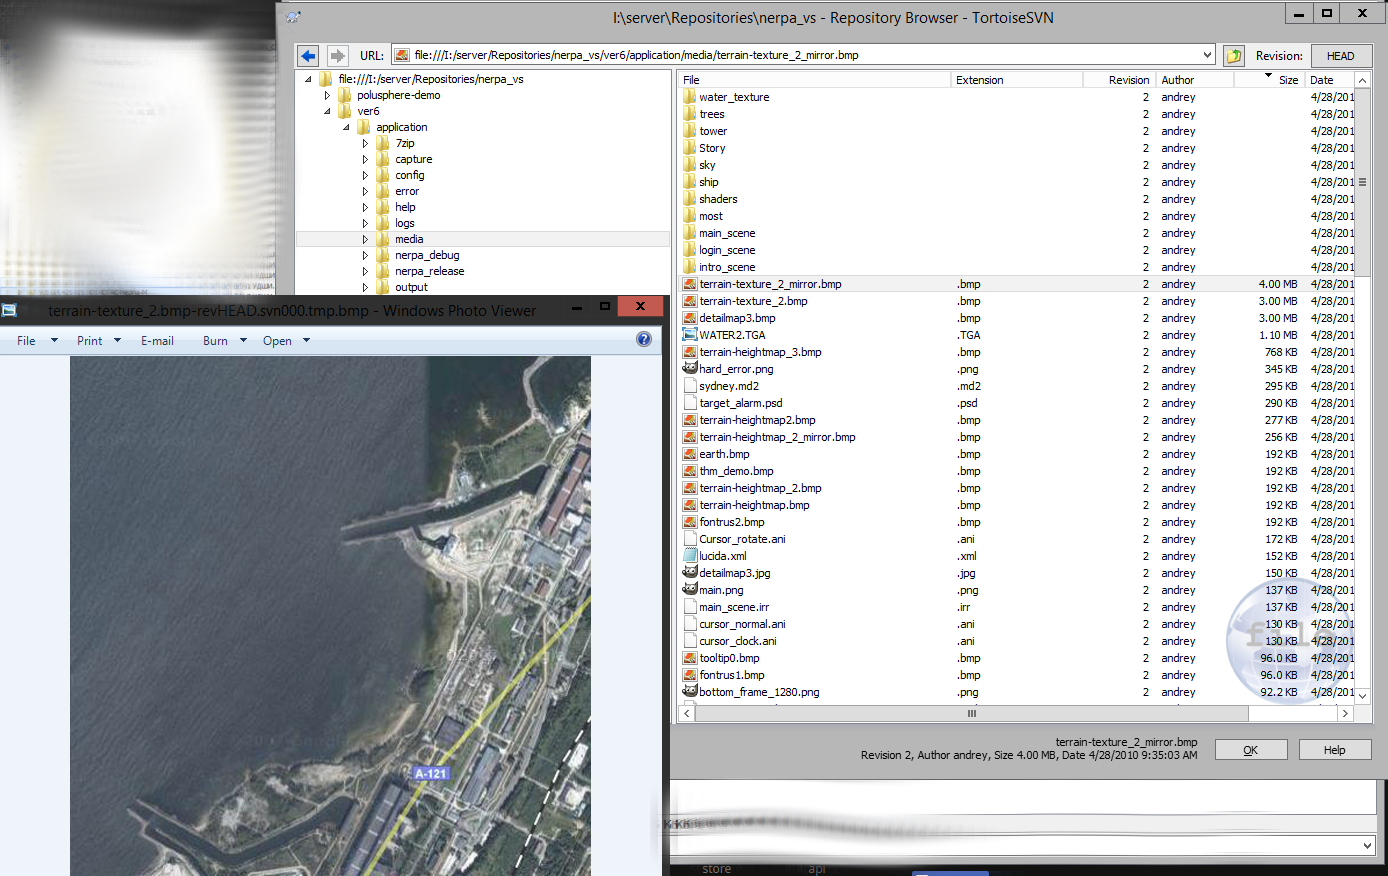This screenshot has width=1388, height=876.
Task: Click the refresh icon beside Revision
Action: (x=1234, y=56)
